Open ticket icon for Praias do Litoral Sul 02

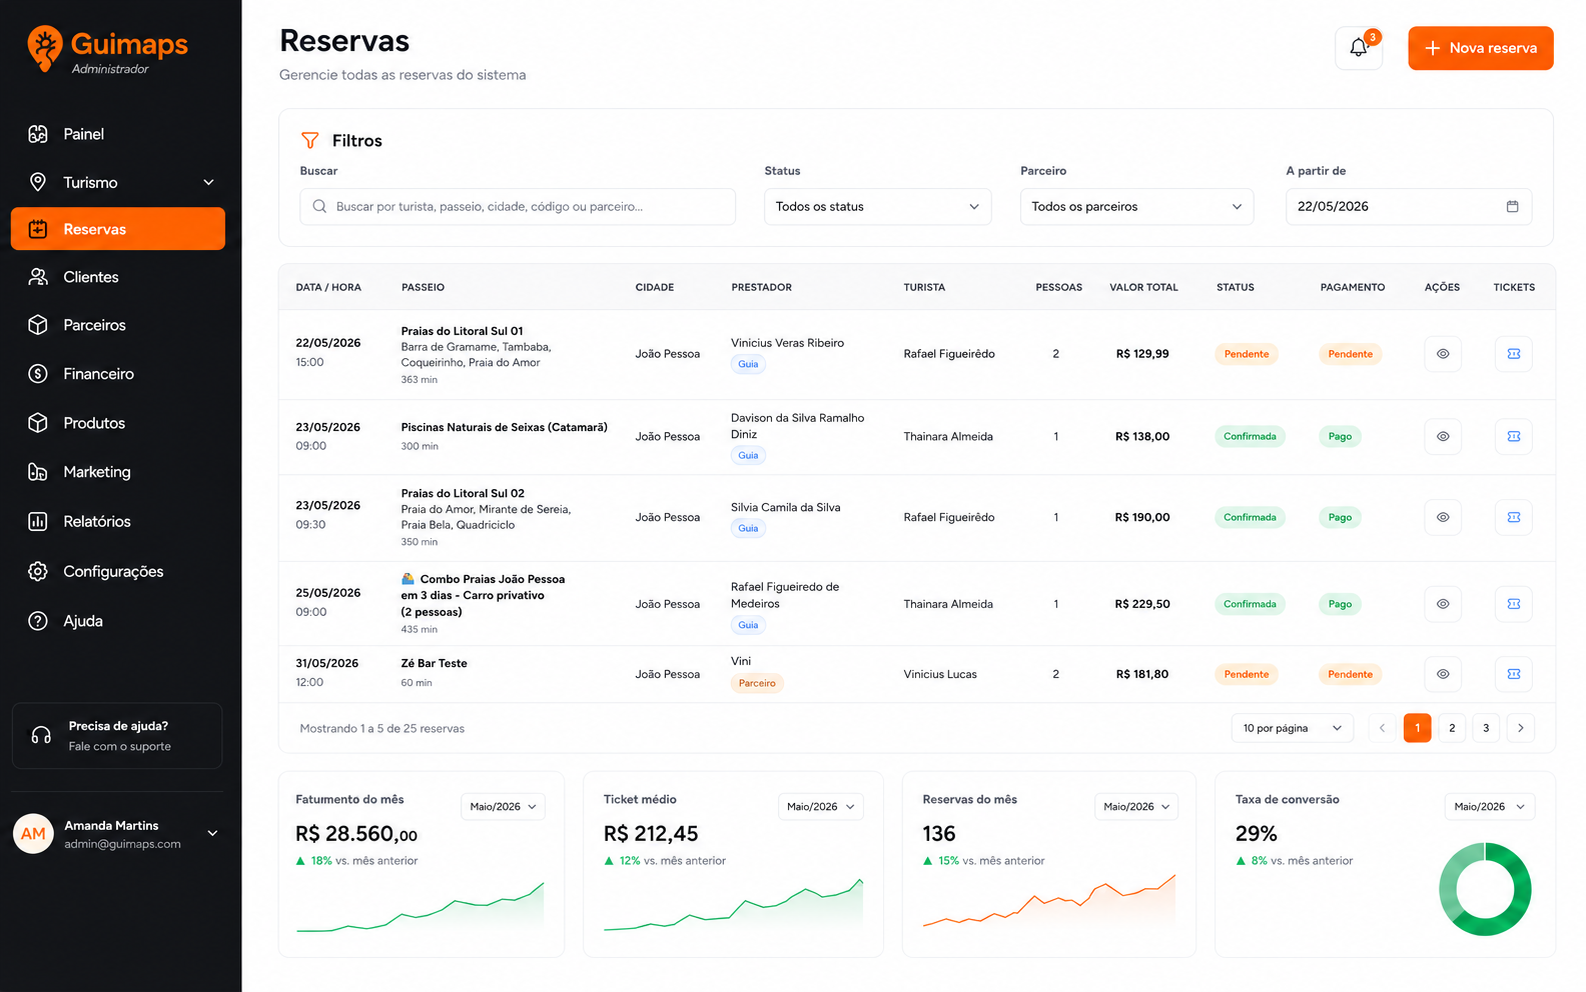pyautogui.click(x=1514, y=517)
